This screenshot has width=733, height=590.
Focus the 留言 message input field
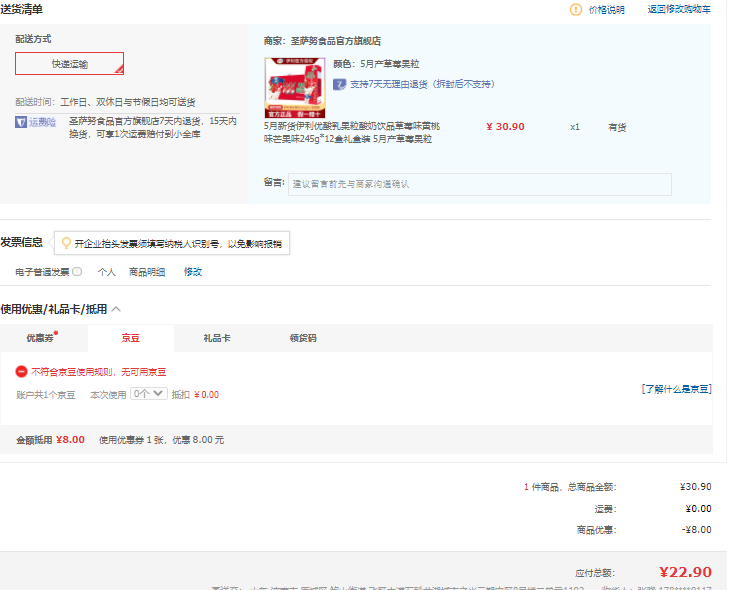pyautogui.click(x=480, y=184)
